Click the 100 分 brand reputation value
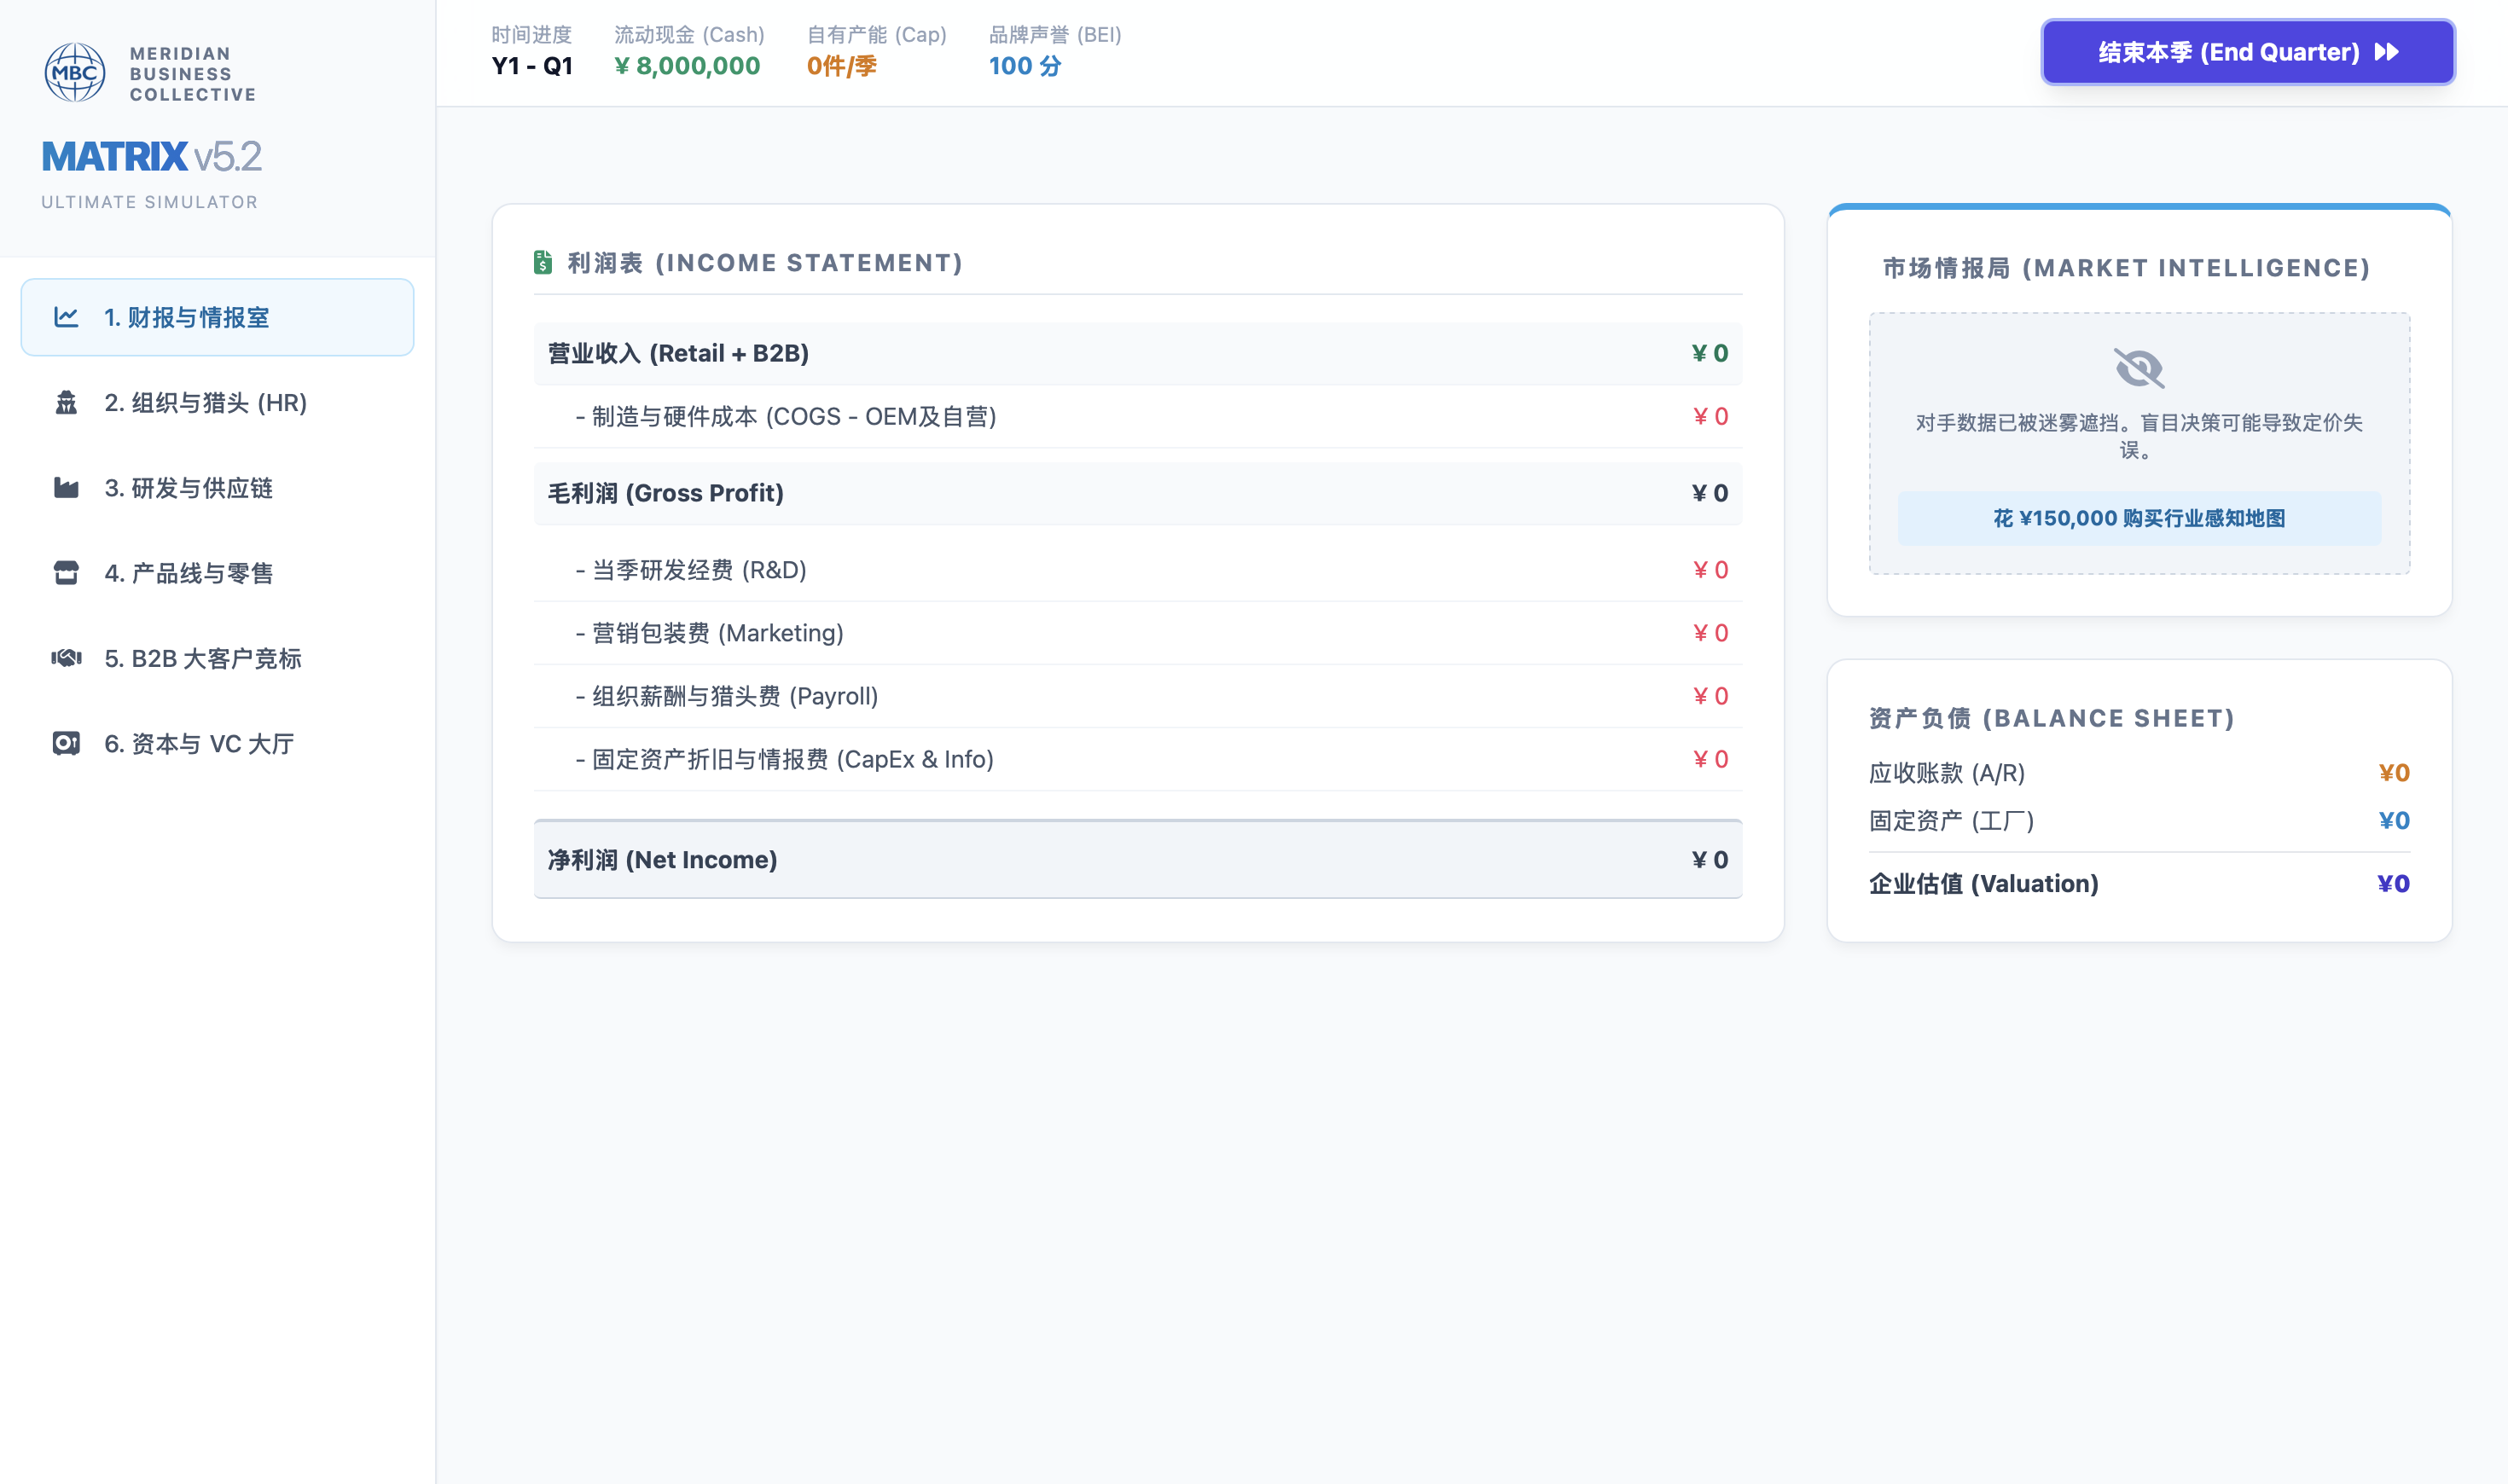The image size is (2508, 1484). point(1025,66)
